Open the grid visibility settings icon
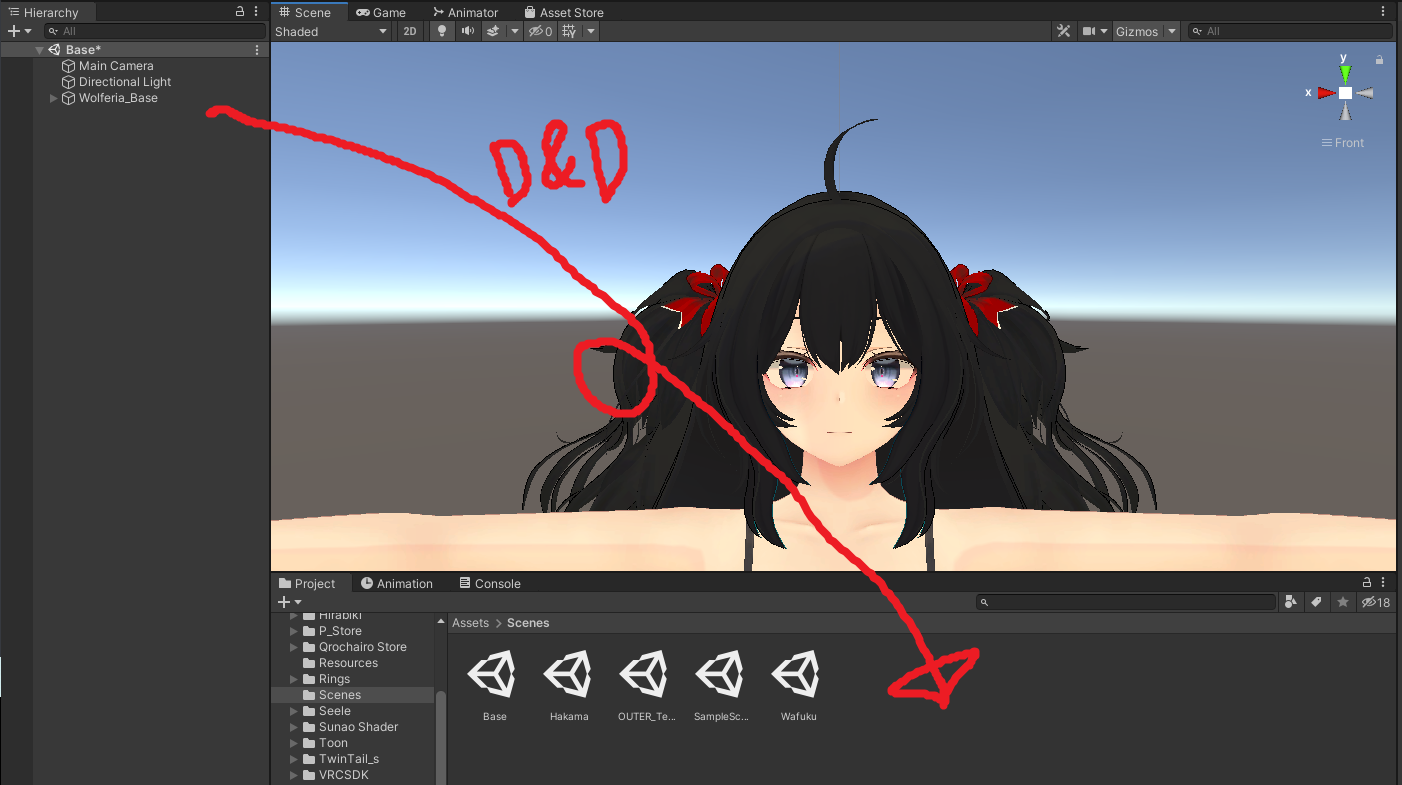Screen dimensions: 1402x785 pos(569,31)
